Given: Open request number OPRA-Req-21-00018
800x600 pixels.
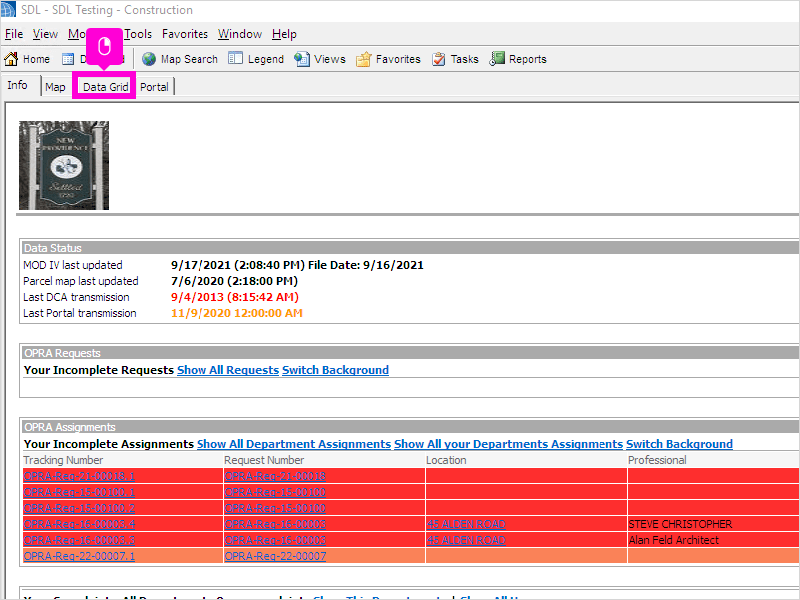Looking at the screenshot, I should (275, 476).
